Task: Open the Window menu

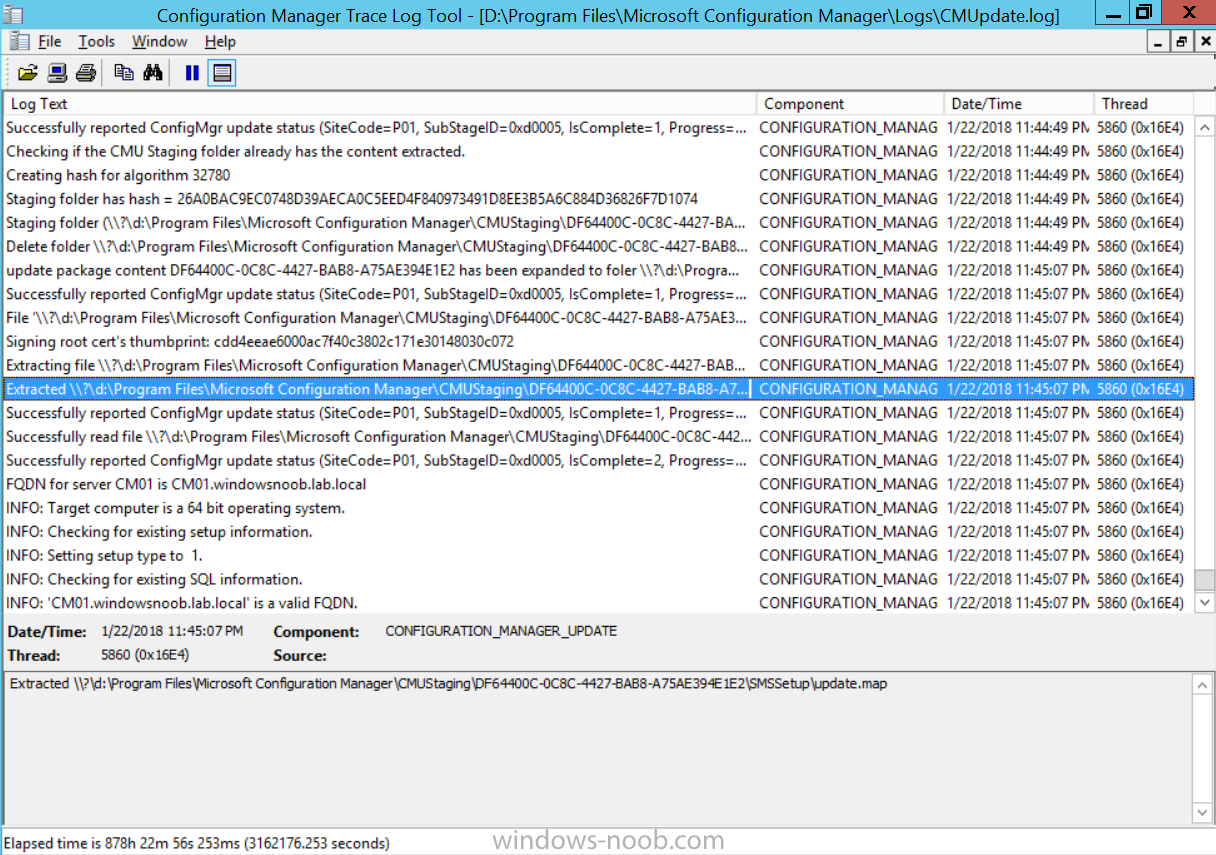Action: click(x=160, y=41)
